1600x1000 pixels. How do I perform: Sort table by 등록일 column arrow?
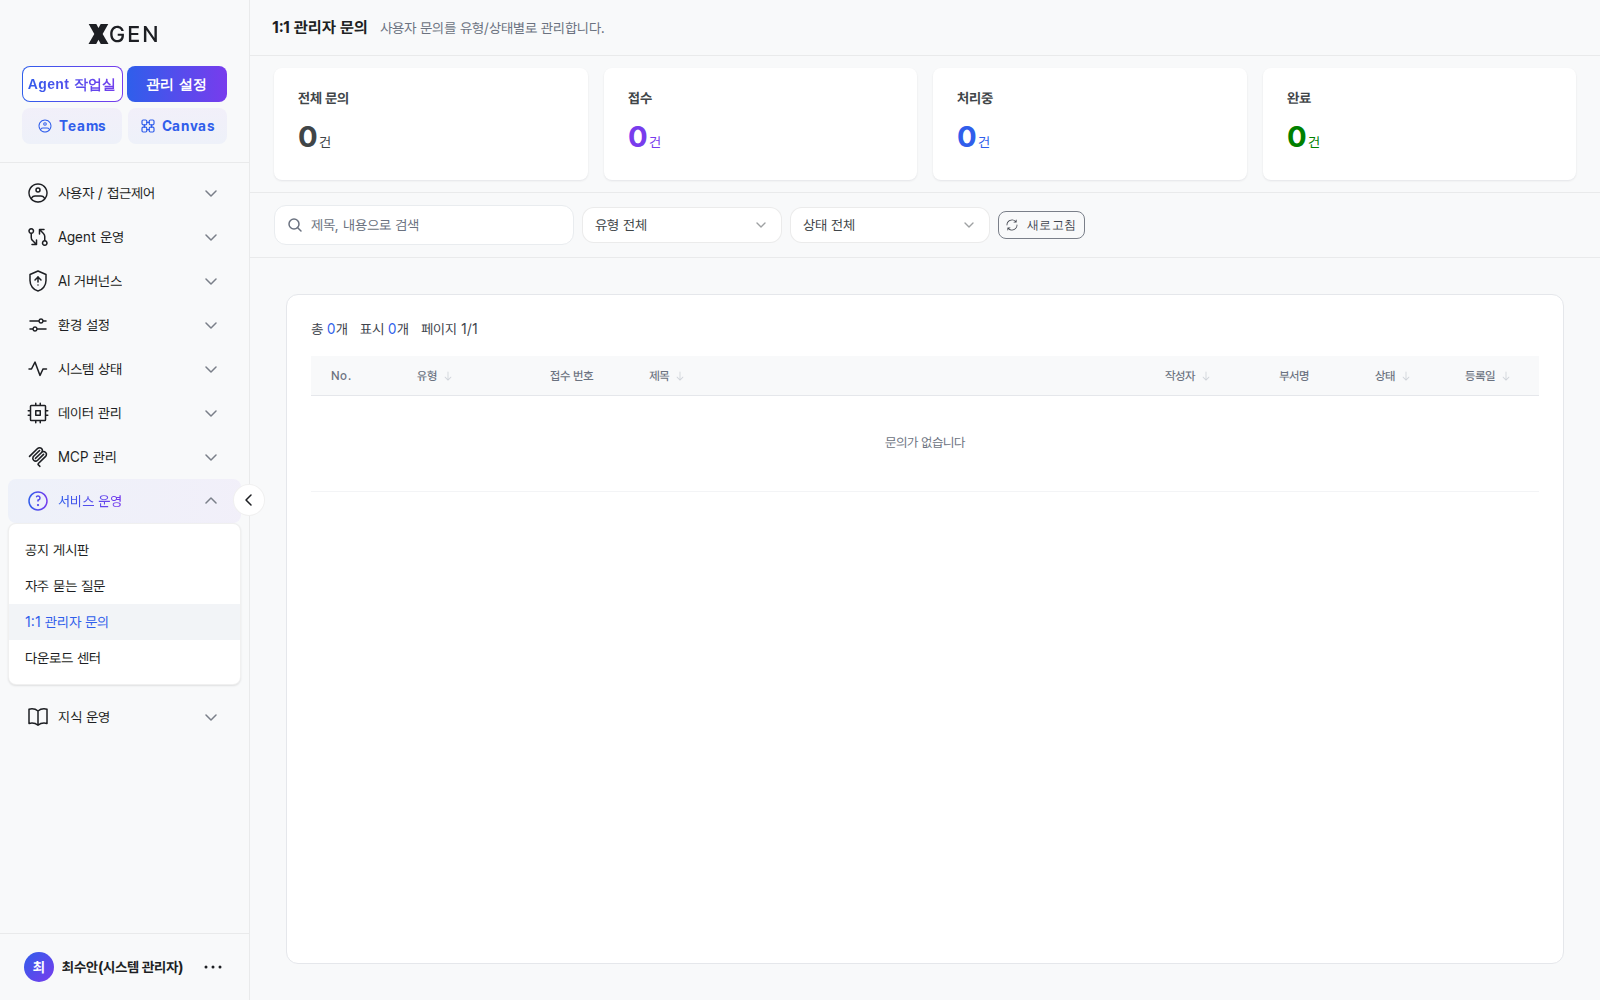[x=1506, y=377]
